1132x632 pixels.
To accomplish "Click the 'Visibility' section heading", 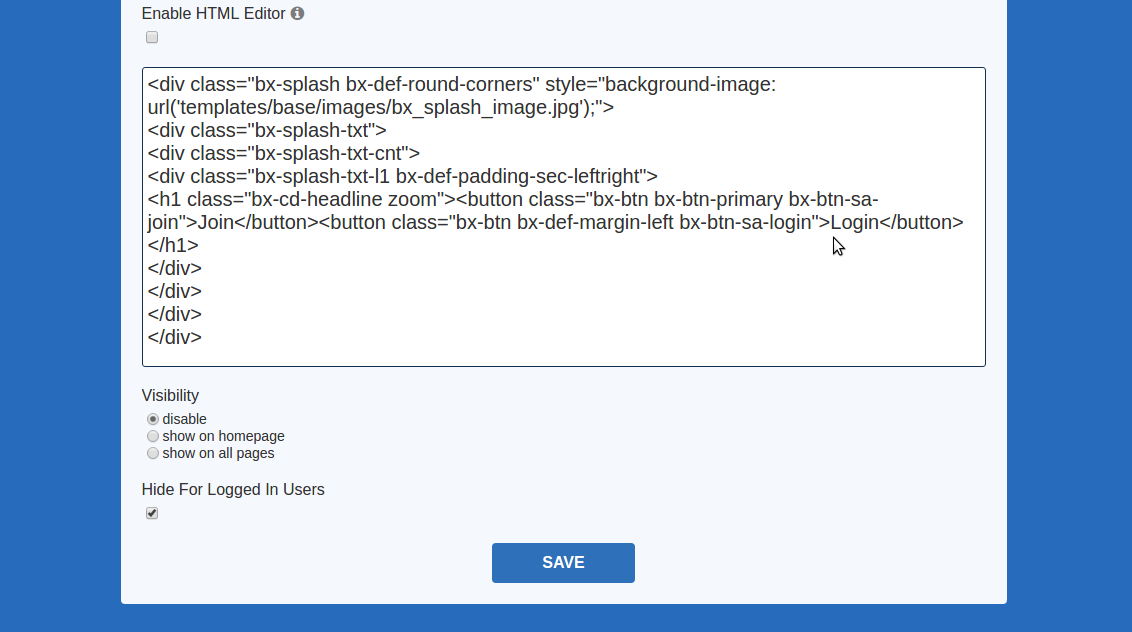I will [170, 395].
